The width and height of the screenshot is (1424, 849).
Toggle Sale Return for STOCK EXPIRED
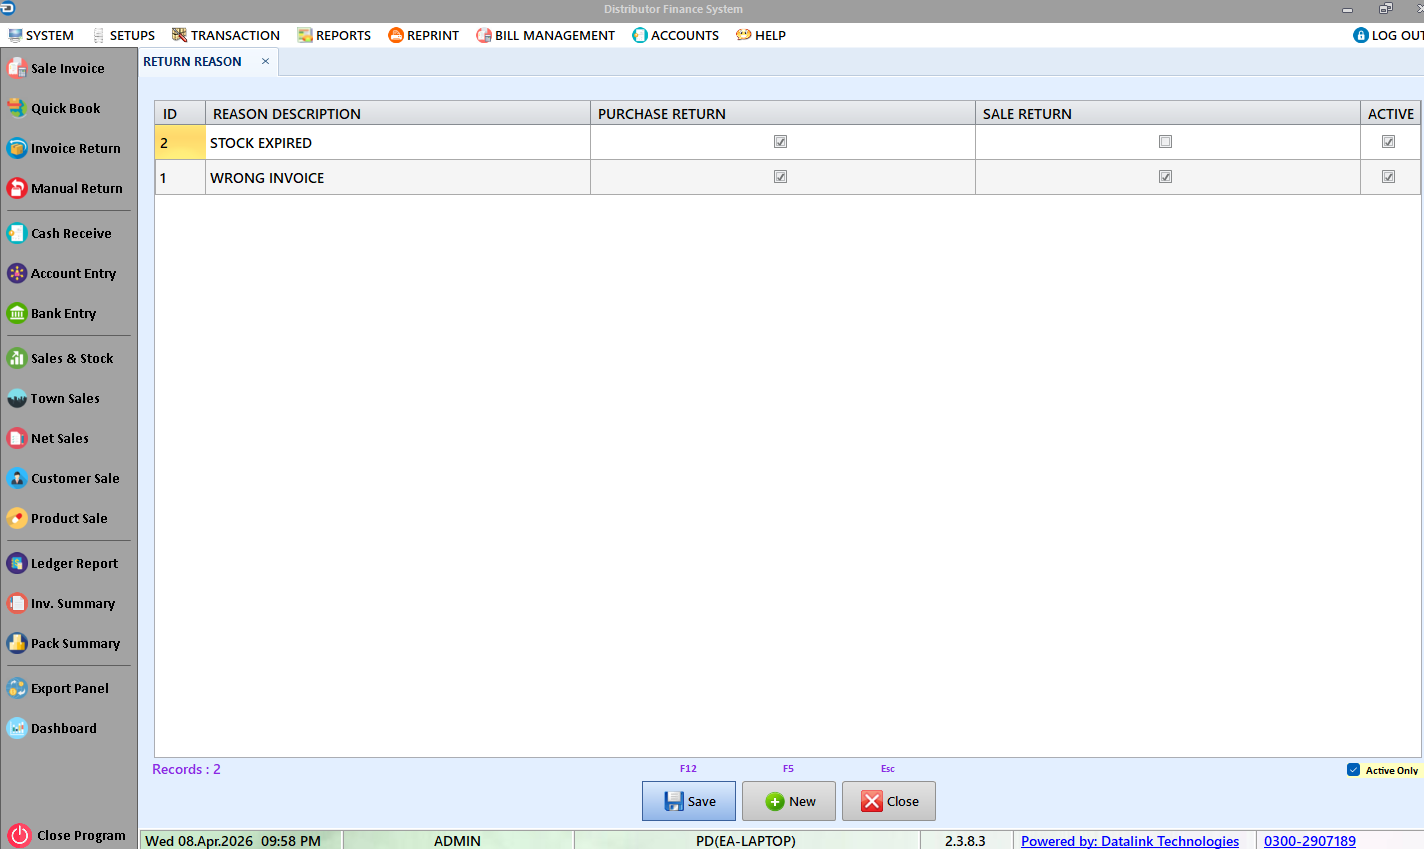click(x=1166, y=142)
